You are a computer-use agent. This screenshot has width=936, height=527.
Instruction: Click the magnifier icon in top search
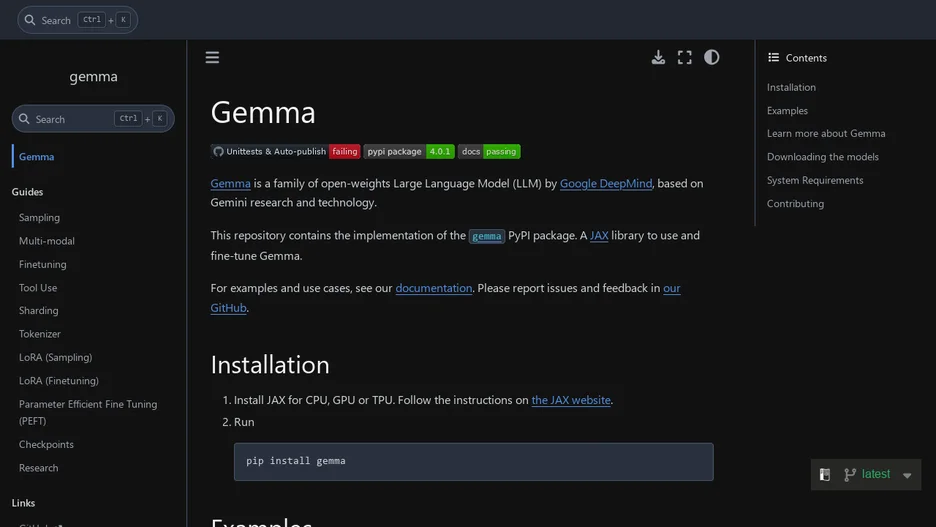30,20
